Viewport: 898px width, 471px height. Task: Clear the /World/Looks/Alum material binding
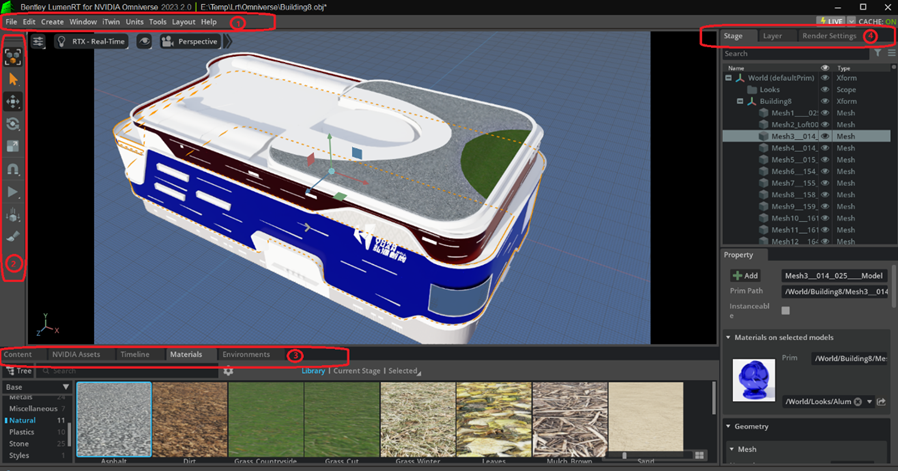tap(857, 402)
